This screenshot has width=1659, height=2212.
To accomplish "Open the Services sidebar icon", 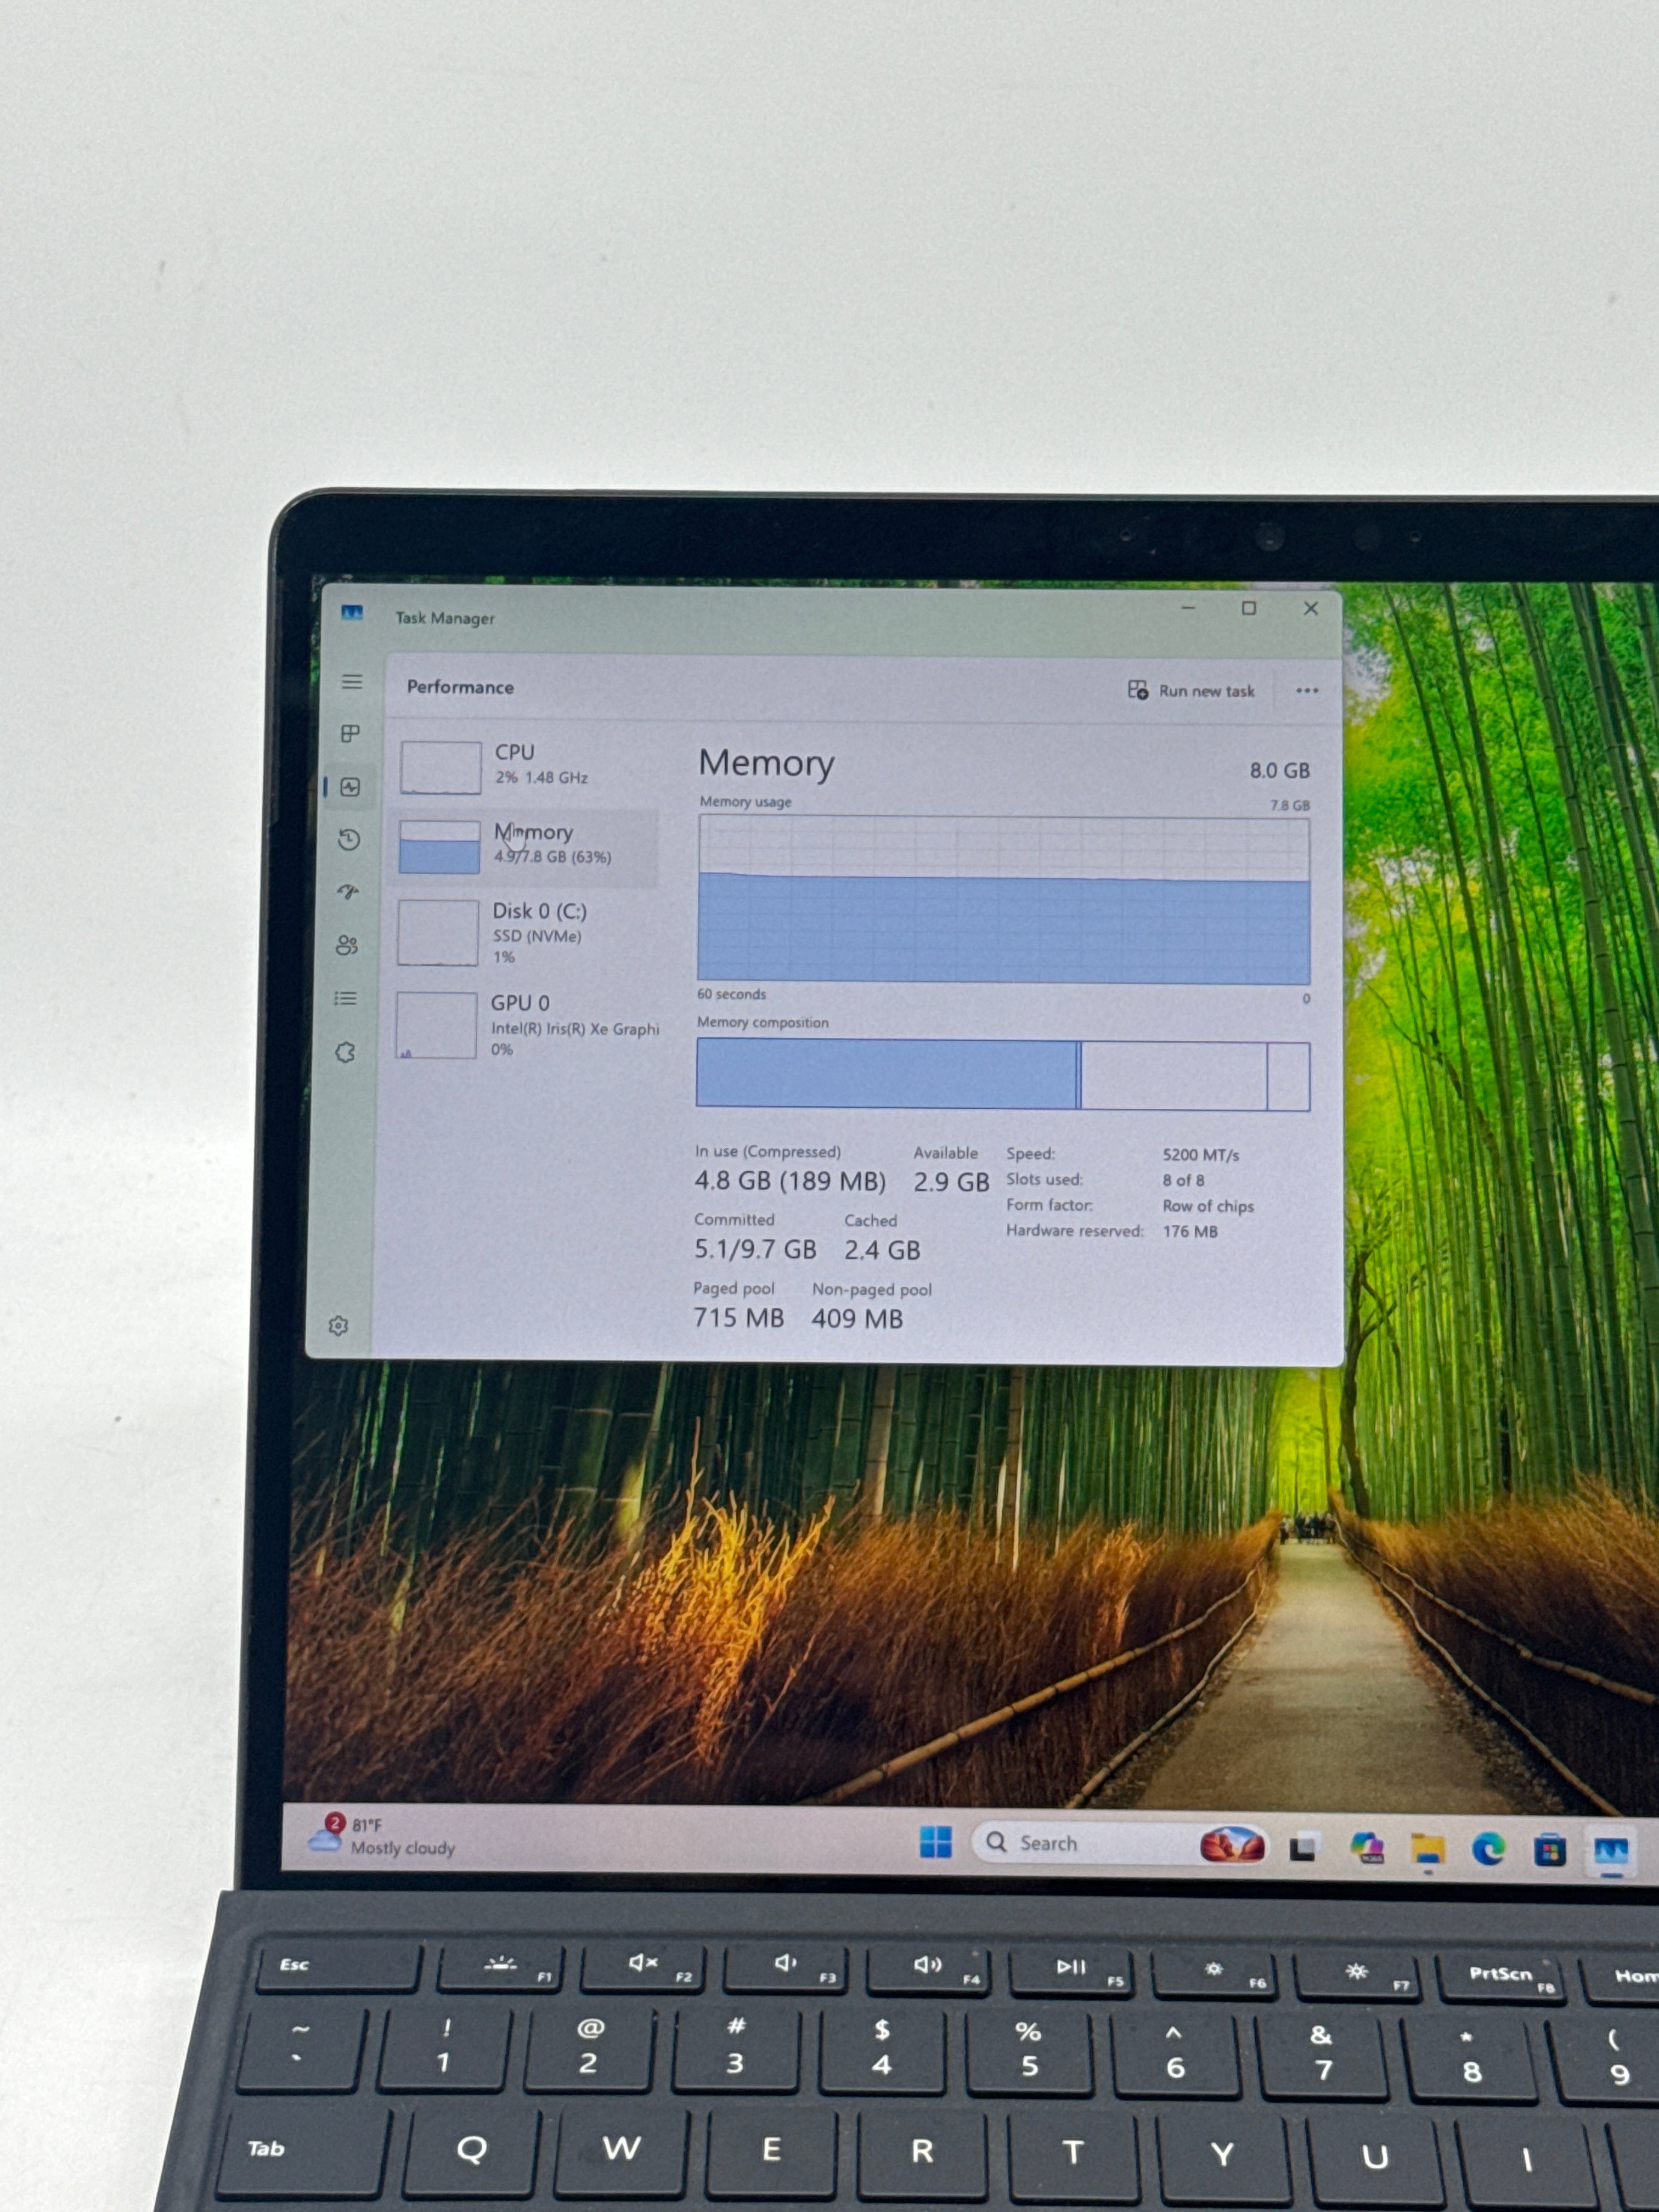I will click(x=345, y=1052).
